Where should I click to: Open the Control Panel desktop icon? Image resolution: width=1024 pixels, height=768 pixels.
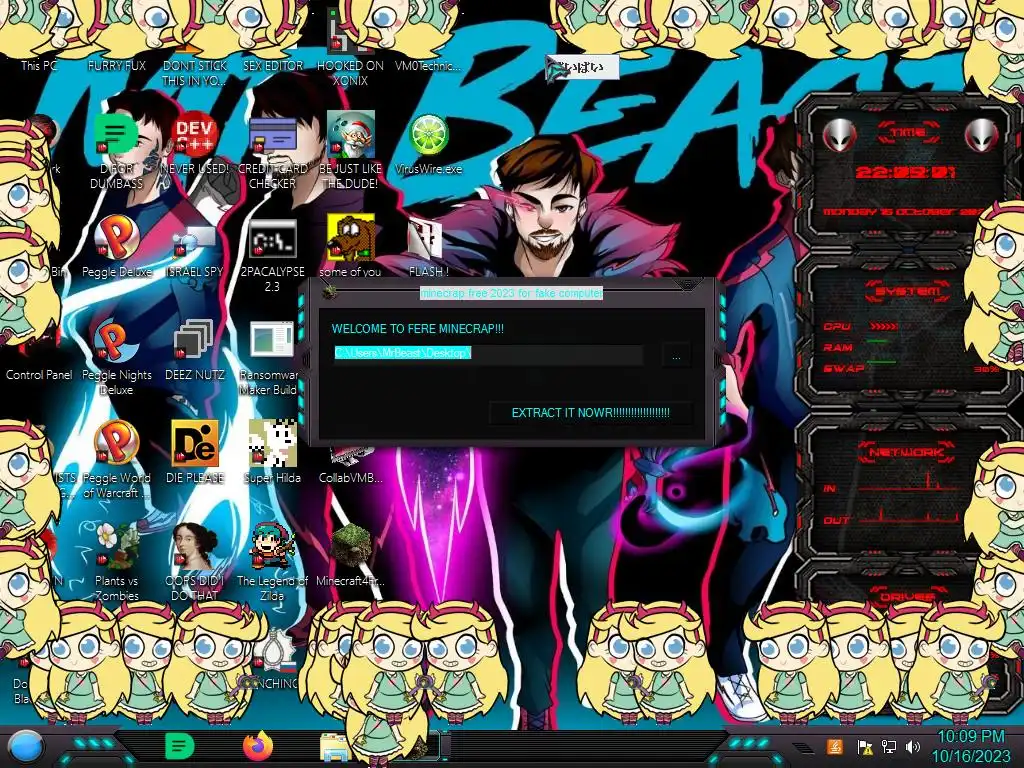[x=39, y=374]
